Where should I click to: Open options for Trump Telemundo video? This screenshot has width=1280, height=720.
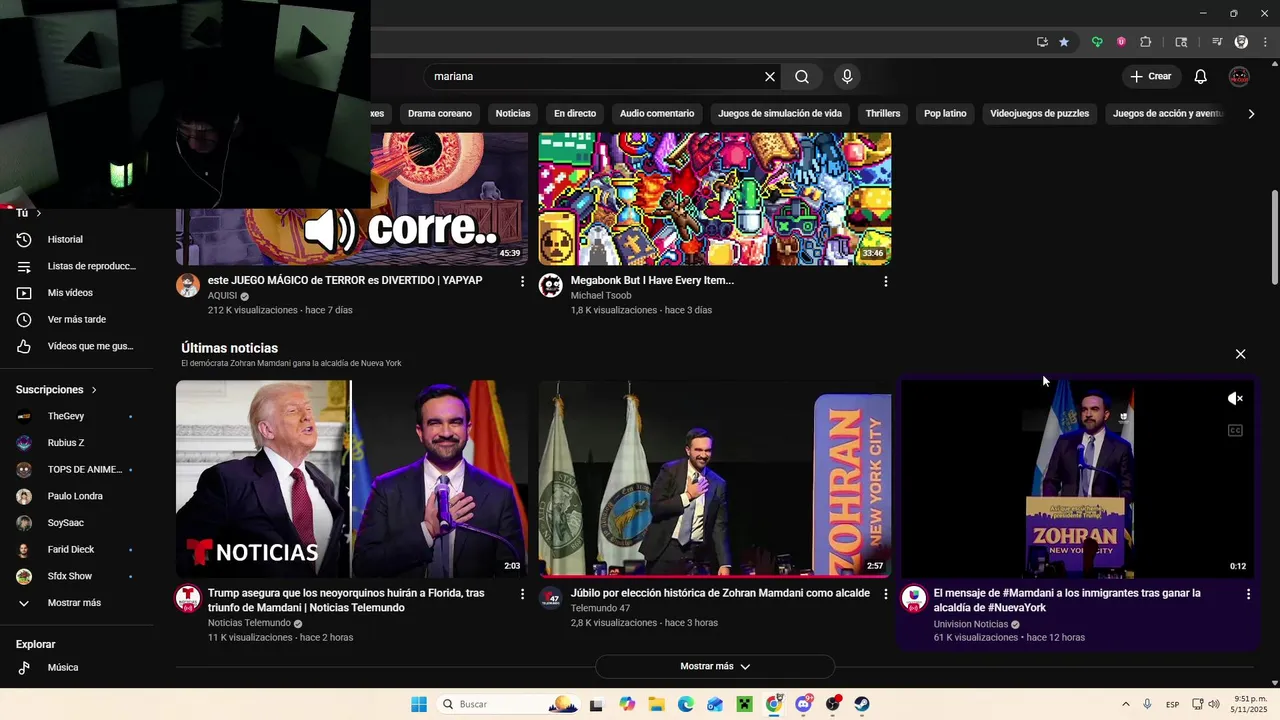[522, 594]
